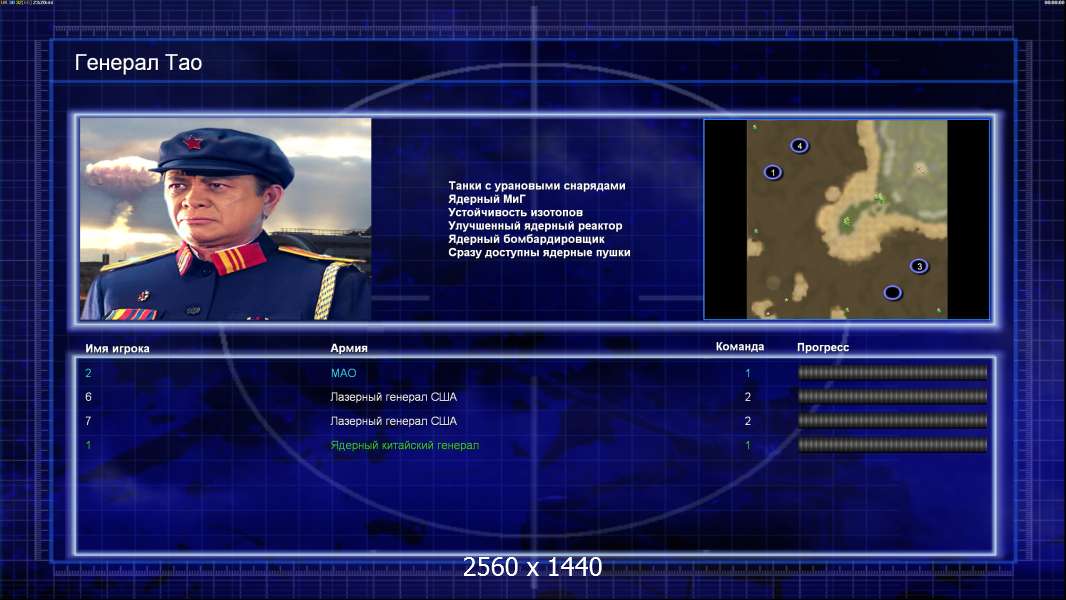Click the team number in player 7's row
This screenshot has width=1066, height=600.
click(748, 421)
